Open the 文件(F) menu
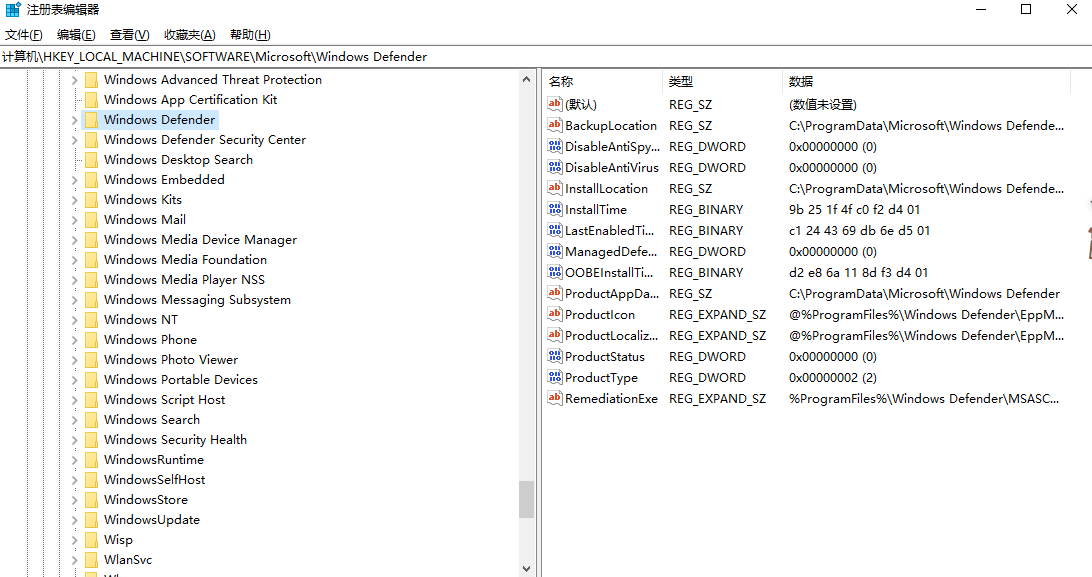 24,35
